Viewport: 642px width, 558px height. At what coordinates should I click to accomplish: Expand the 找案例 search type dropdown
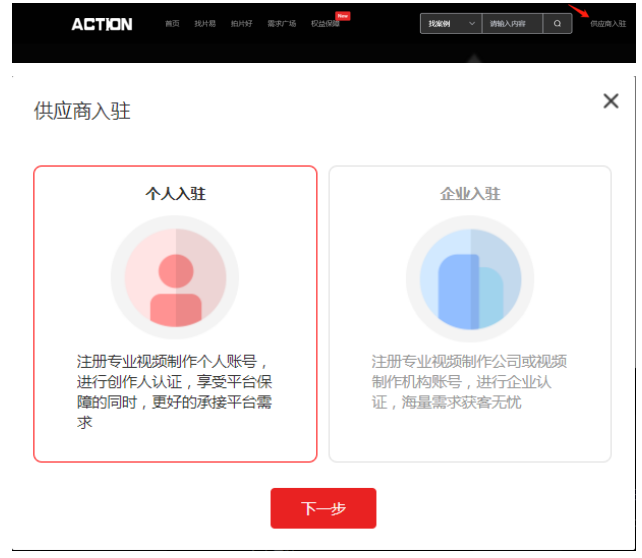tap(451, 24)
